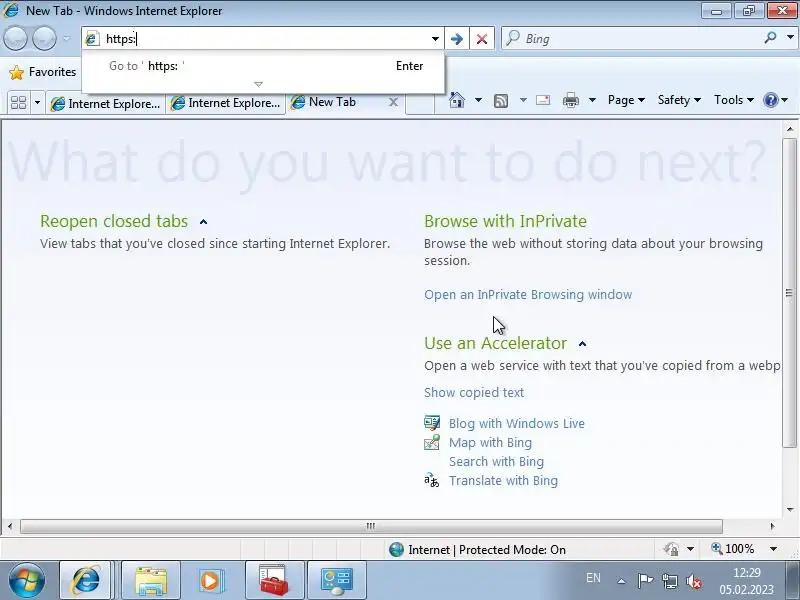Open Windows Explorer from taskbar
800x600 pixels.
coord(151,580)
